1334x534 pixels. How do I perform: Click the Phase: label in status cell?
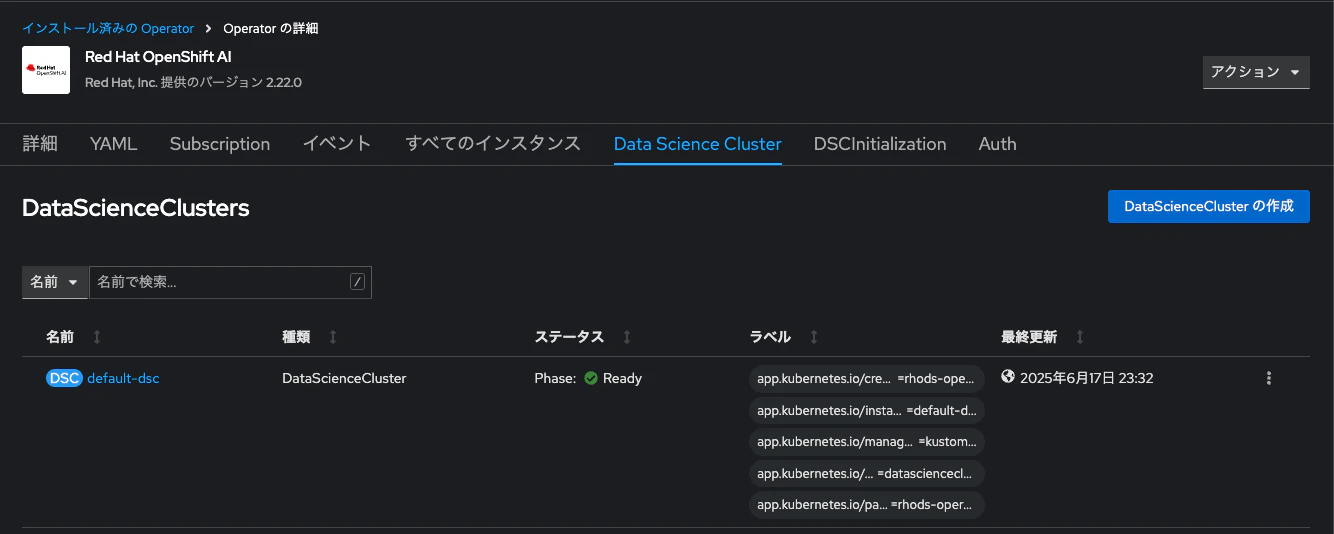click(x=555, y=378)
